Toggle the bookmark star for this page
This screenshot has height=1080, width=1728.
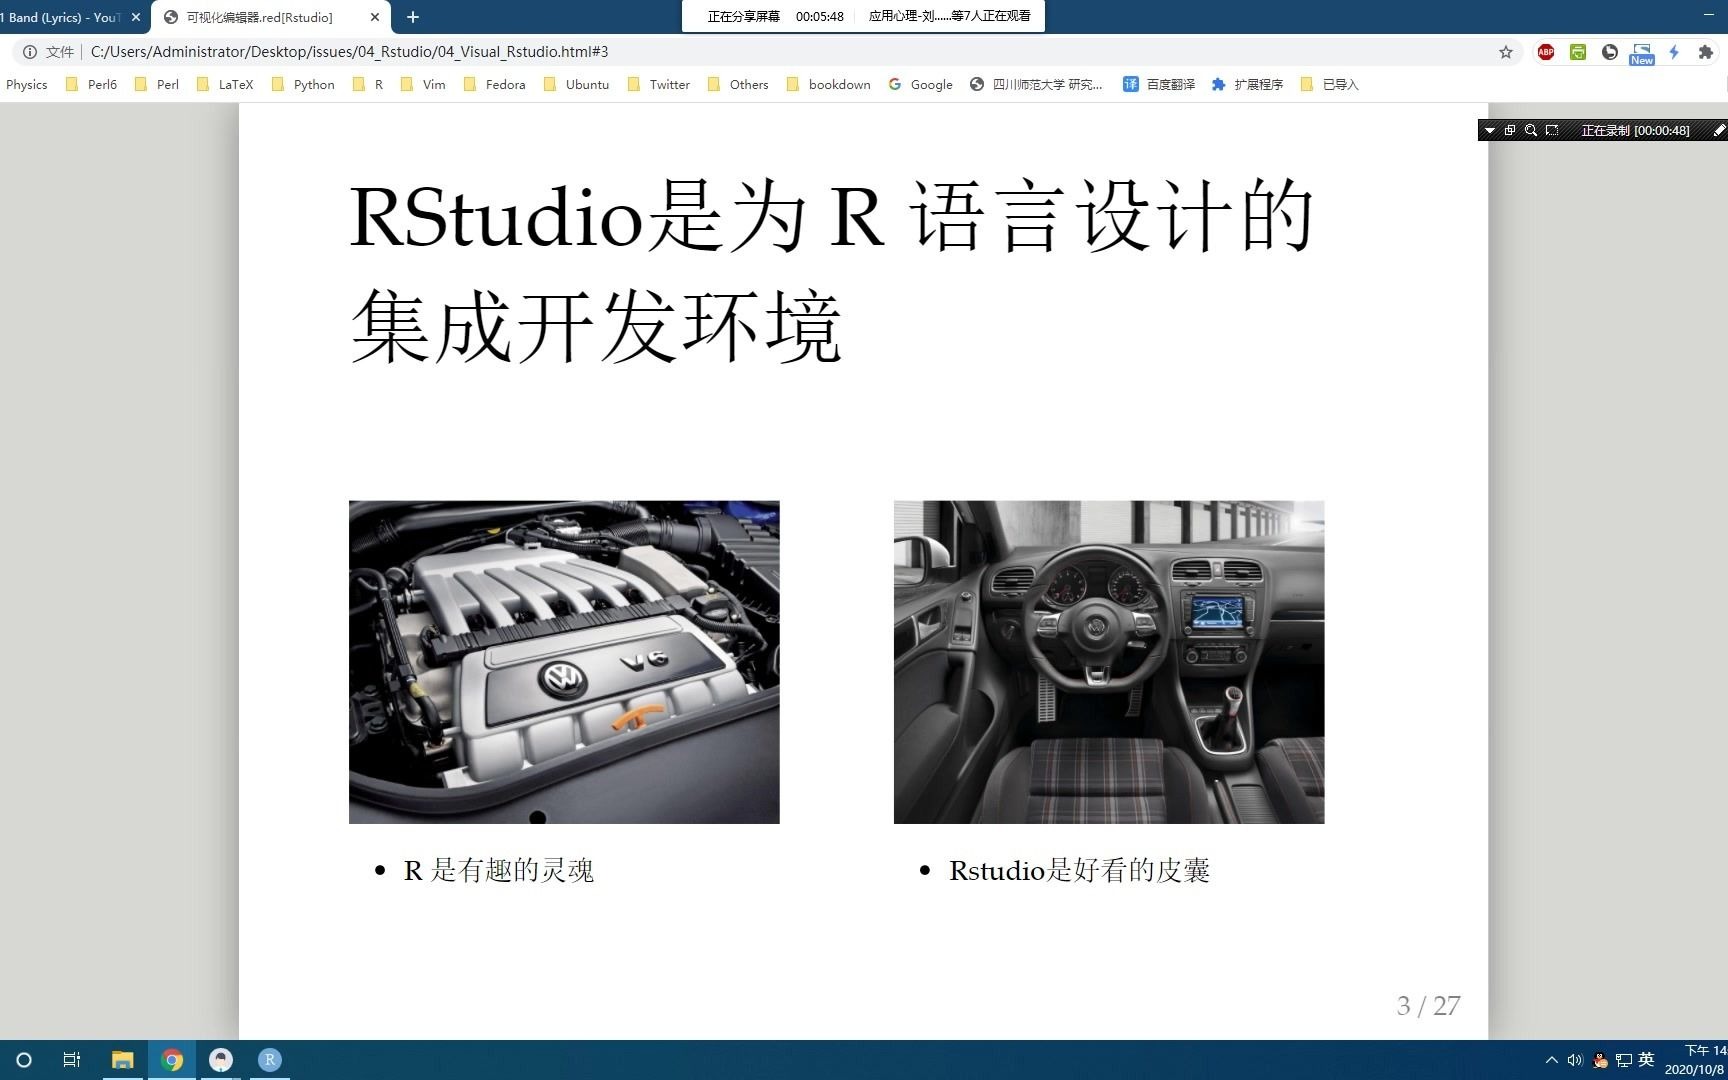point(1505,52)
